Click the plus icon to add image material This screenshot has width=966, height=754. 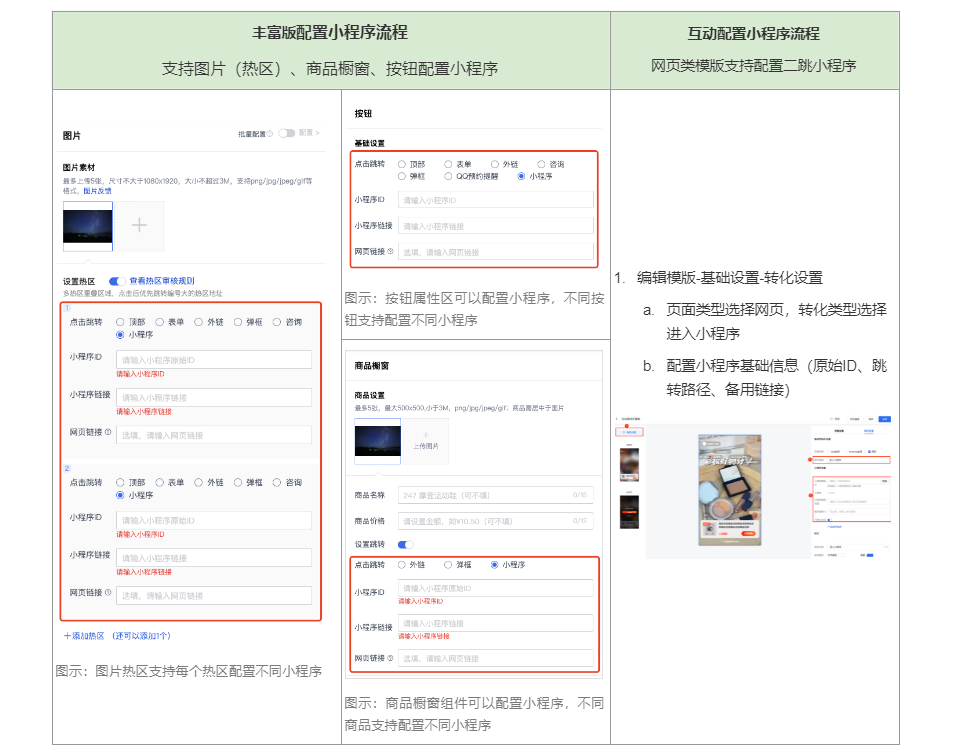[140, 225]
